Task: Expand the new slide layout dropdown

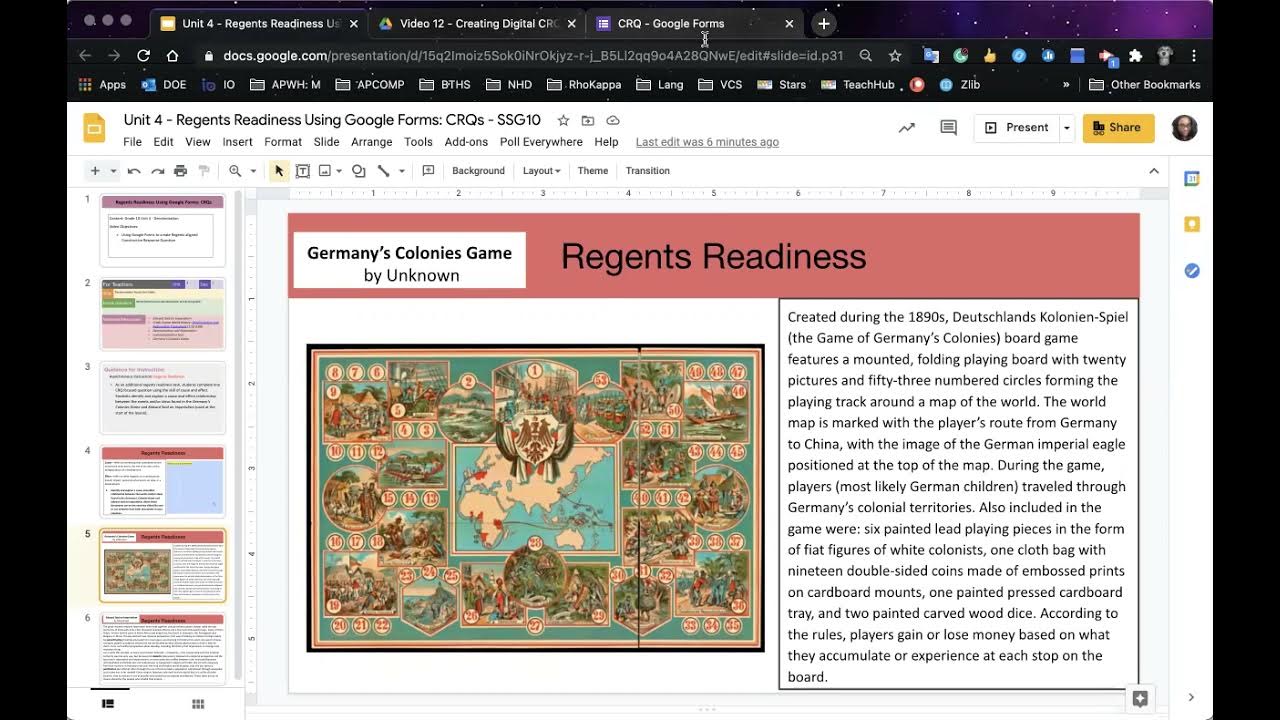Action: pos(112,171)
